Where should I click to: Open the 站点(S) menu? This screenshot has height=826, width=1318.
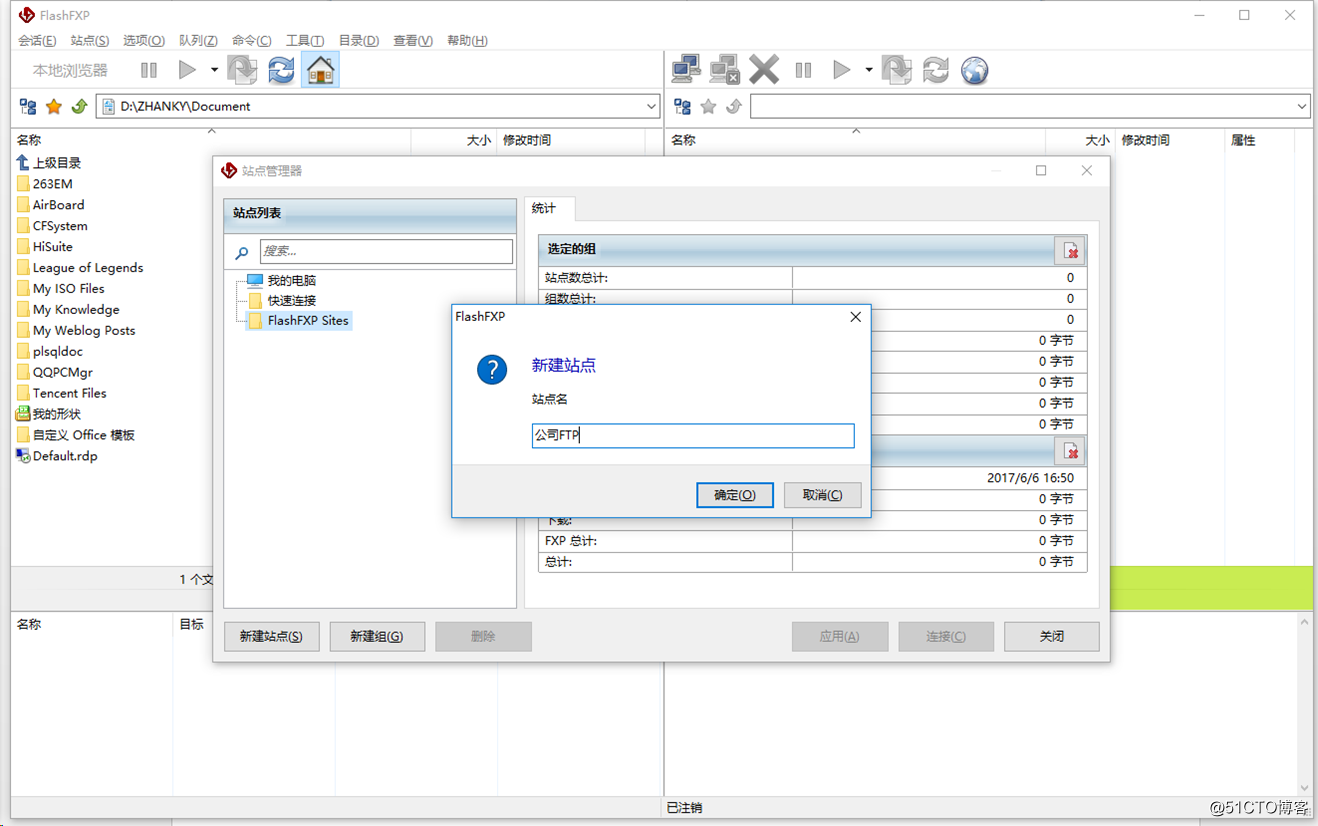point(90,40)
